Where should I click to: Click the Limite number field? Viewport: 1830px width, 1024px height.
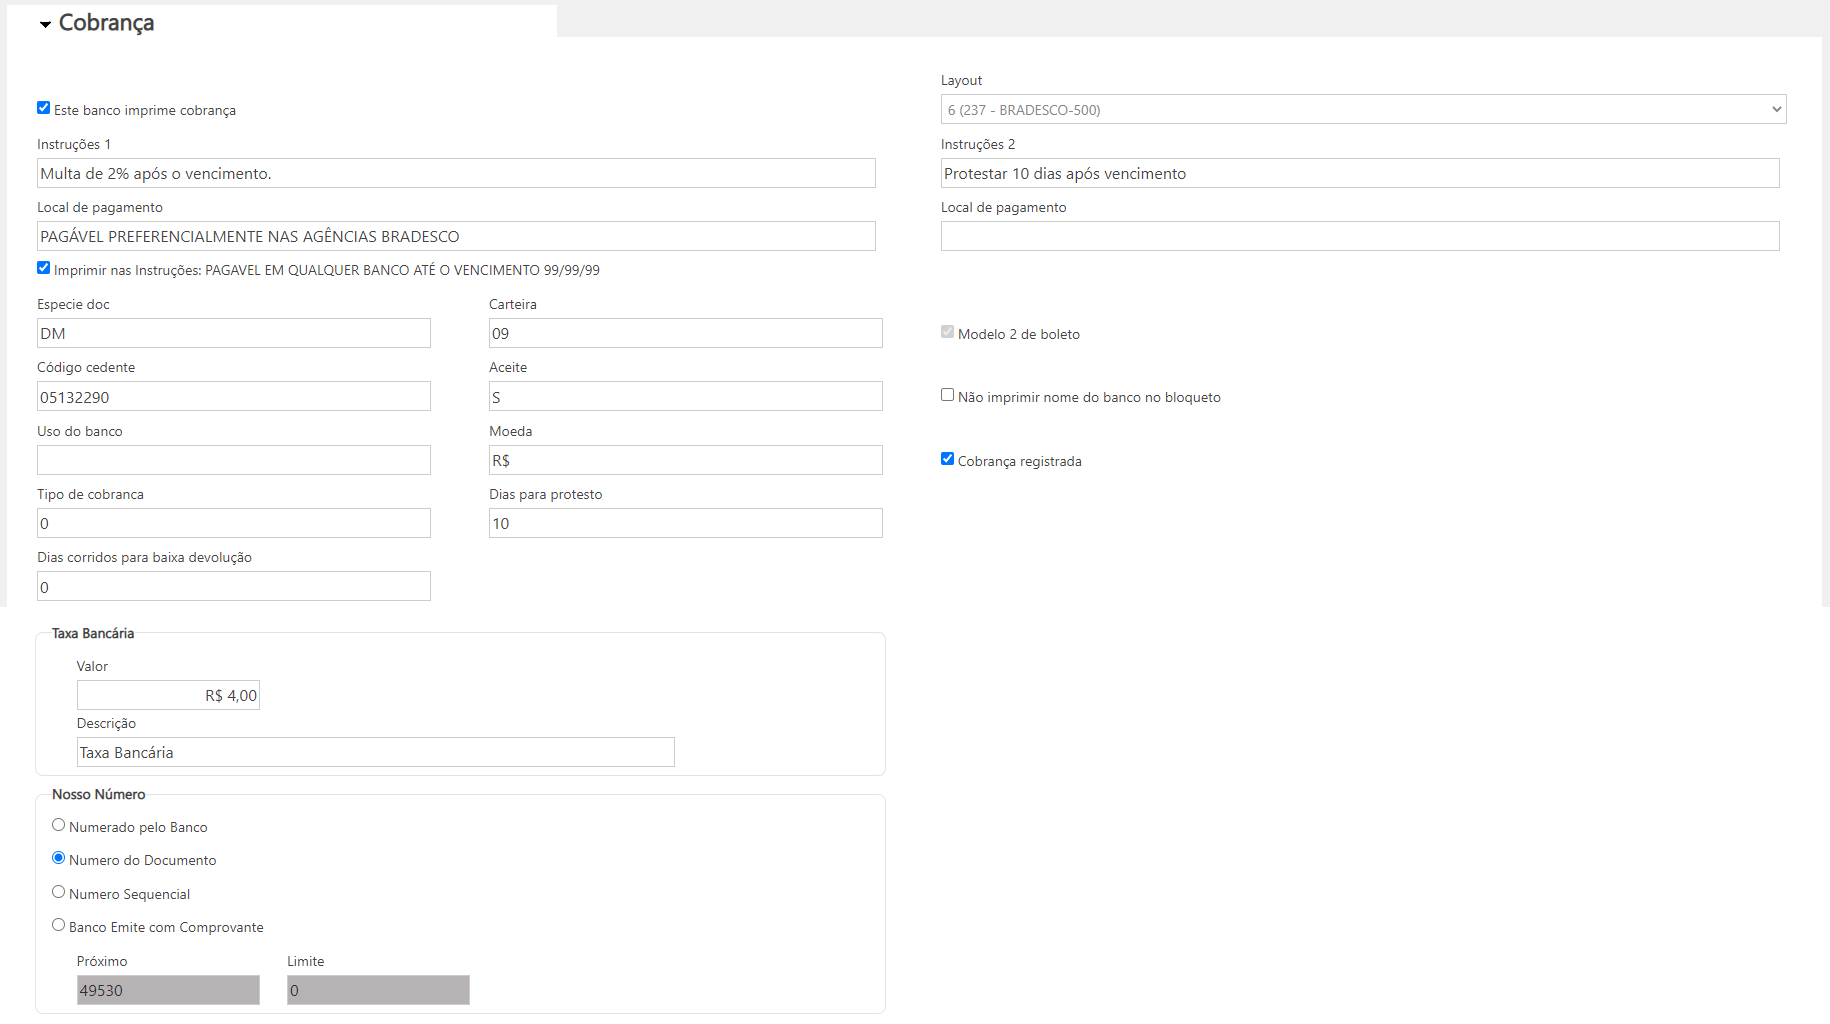378,990
